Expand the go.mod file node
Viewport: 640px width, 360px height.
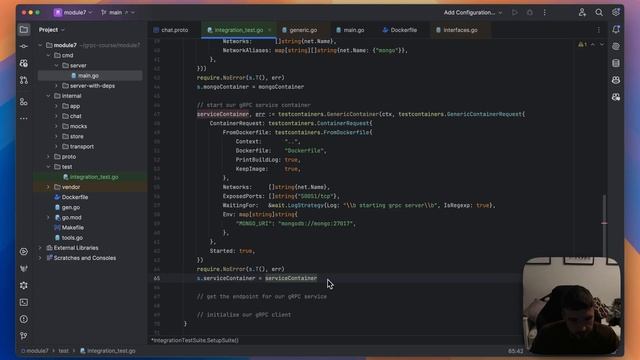click(48, 218)
